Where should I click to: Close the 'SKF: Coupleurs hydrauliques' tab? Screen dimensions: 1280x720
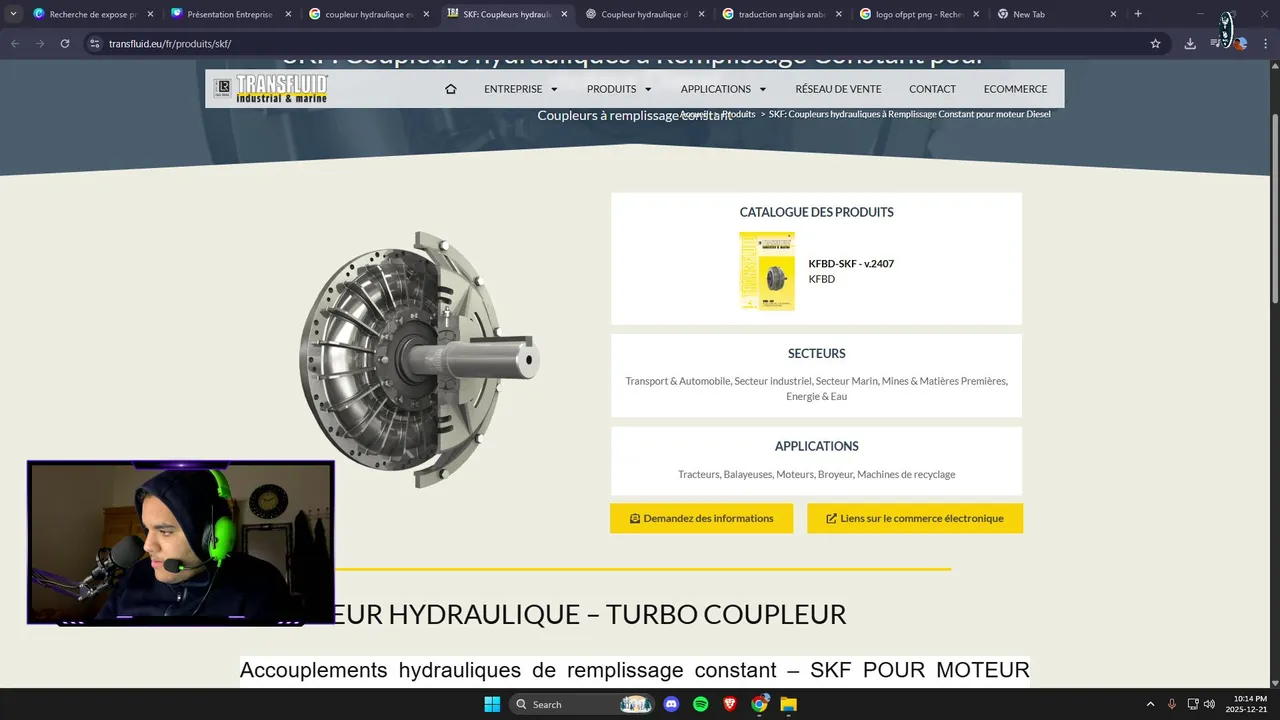[564, 14]
